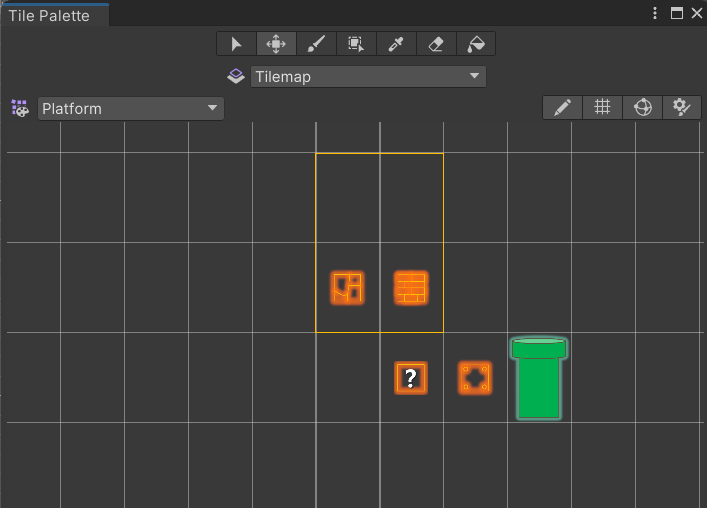Image resolution: width=707 pixels, height=508 pixels.
Task: Toggle the palette gizmos button
Action: pyautogui.click(x=643, y=107)
